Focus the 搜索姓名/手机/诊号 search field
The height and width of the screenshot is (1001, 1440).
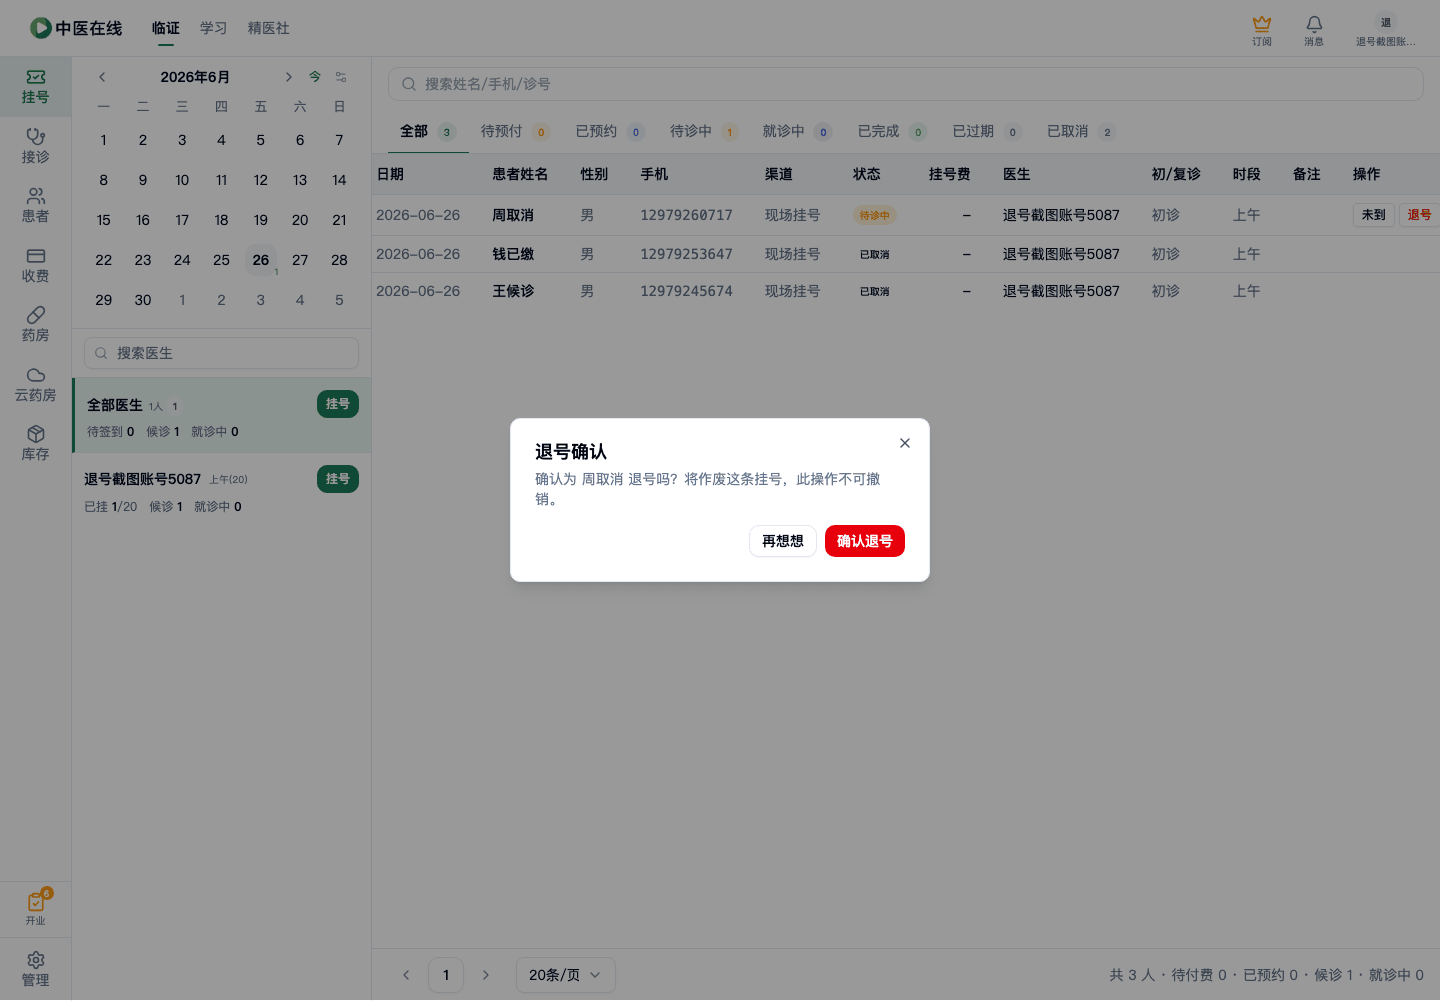[x=906, y=84]
